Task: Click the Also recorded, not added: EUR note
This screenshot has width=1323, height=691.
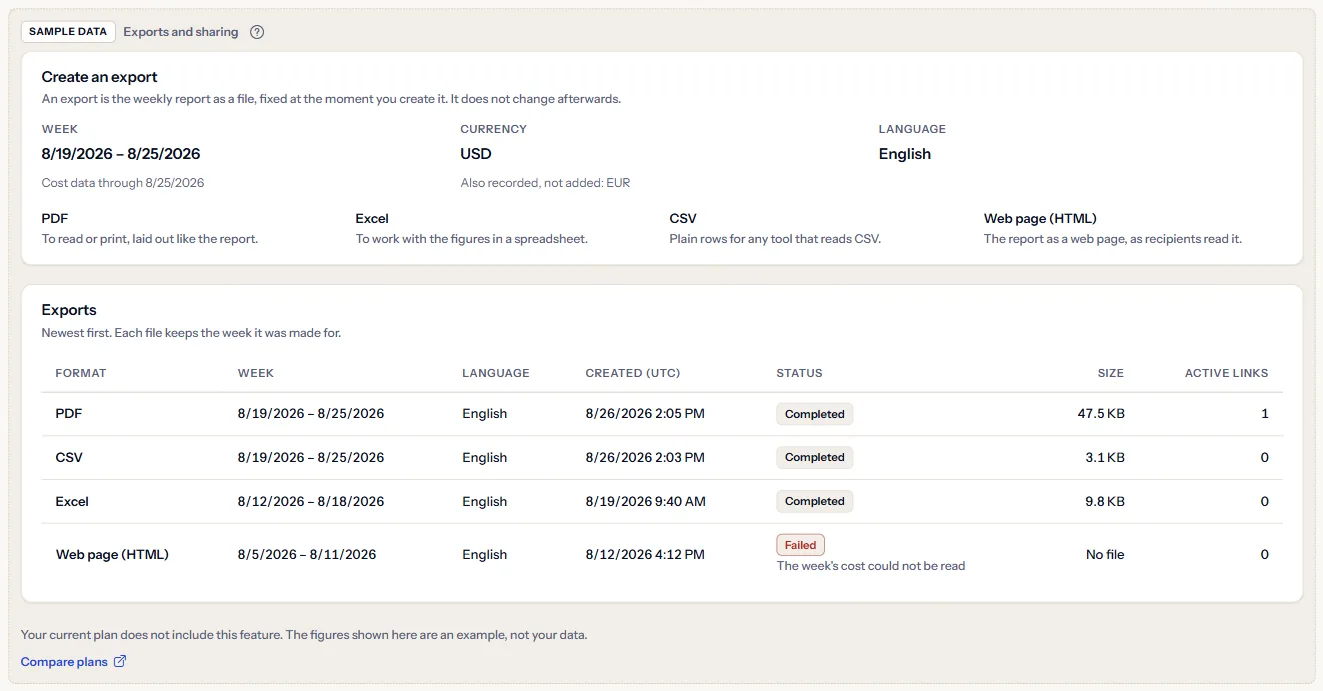Action: [545, 183]
